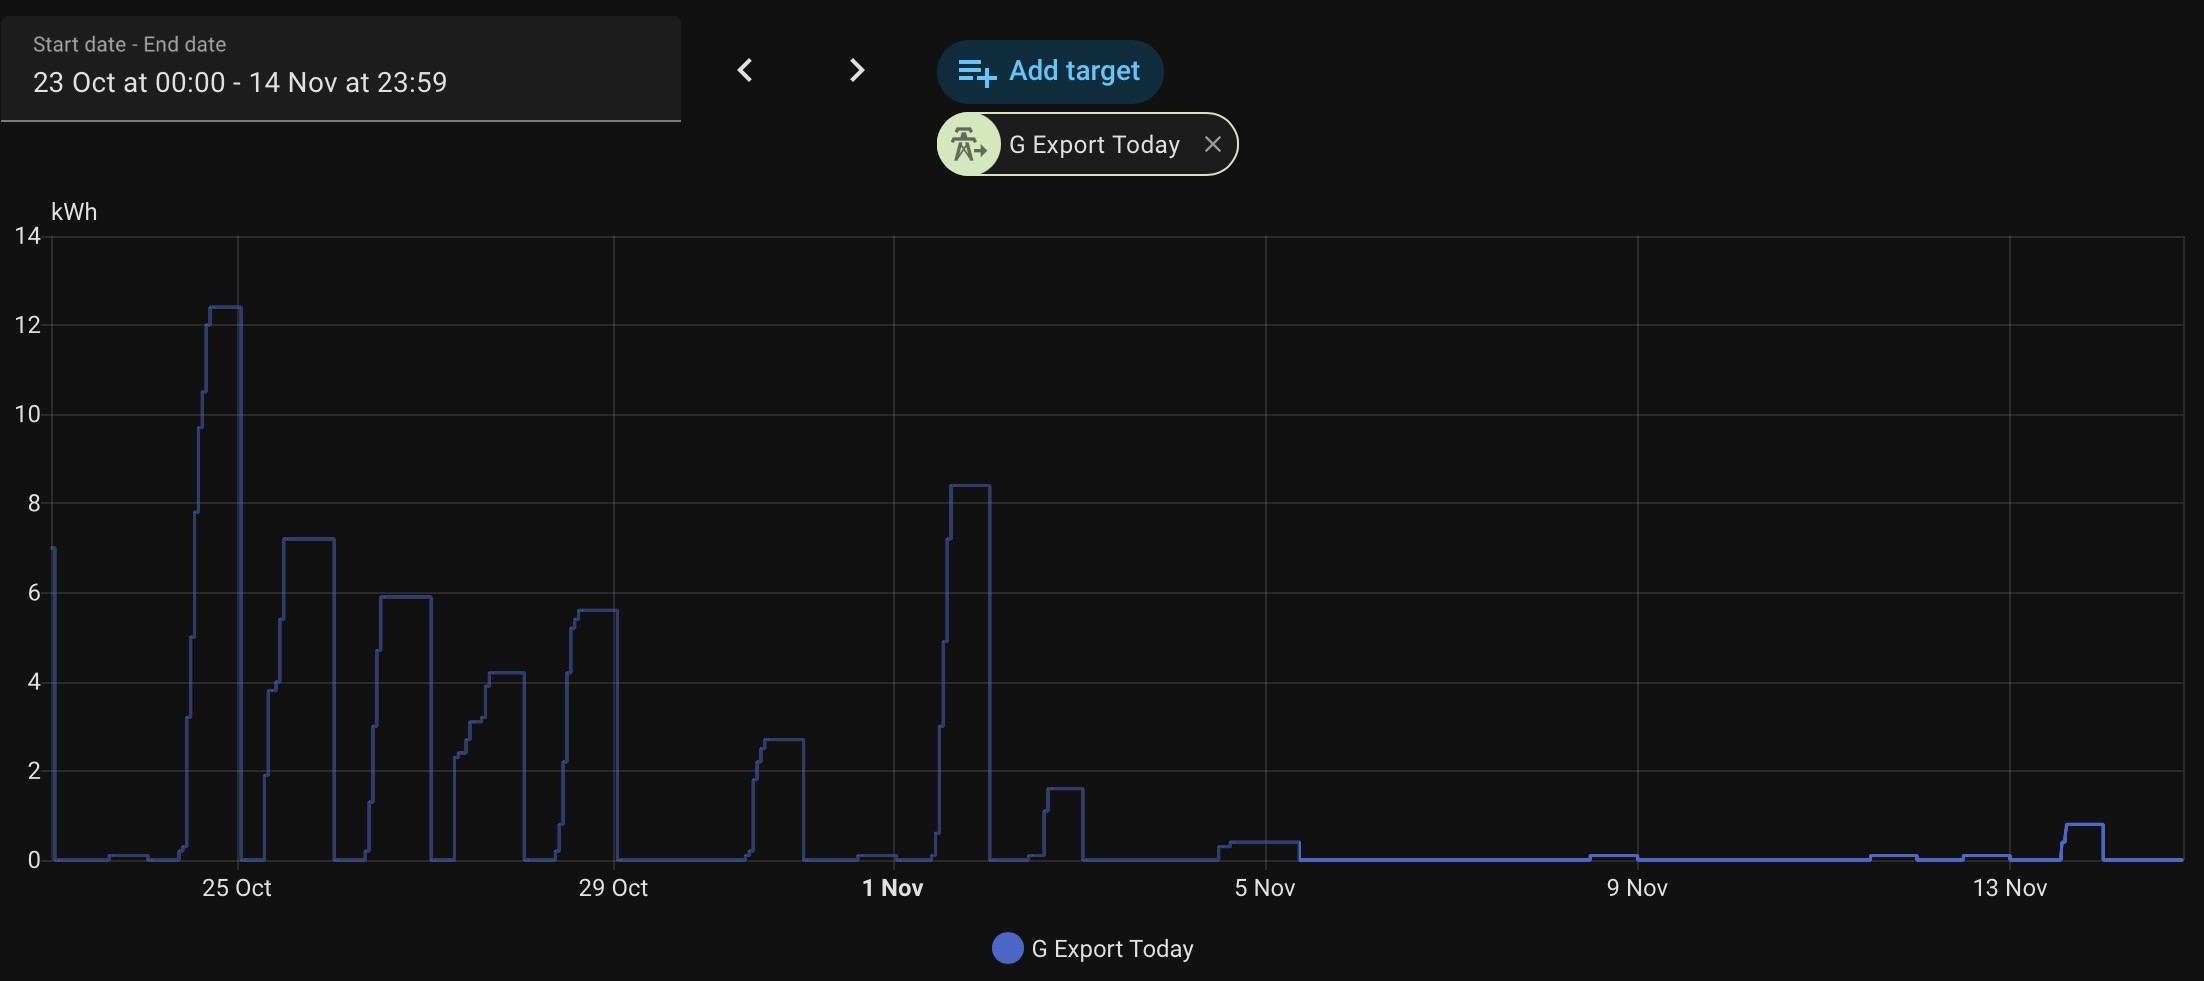Screen dimensions: 2204x981
Task: Click the 6 value on y-axis
Action: tap(34, 593)
